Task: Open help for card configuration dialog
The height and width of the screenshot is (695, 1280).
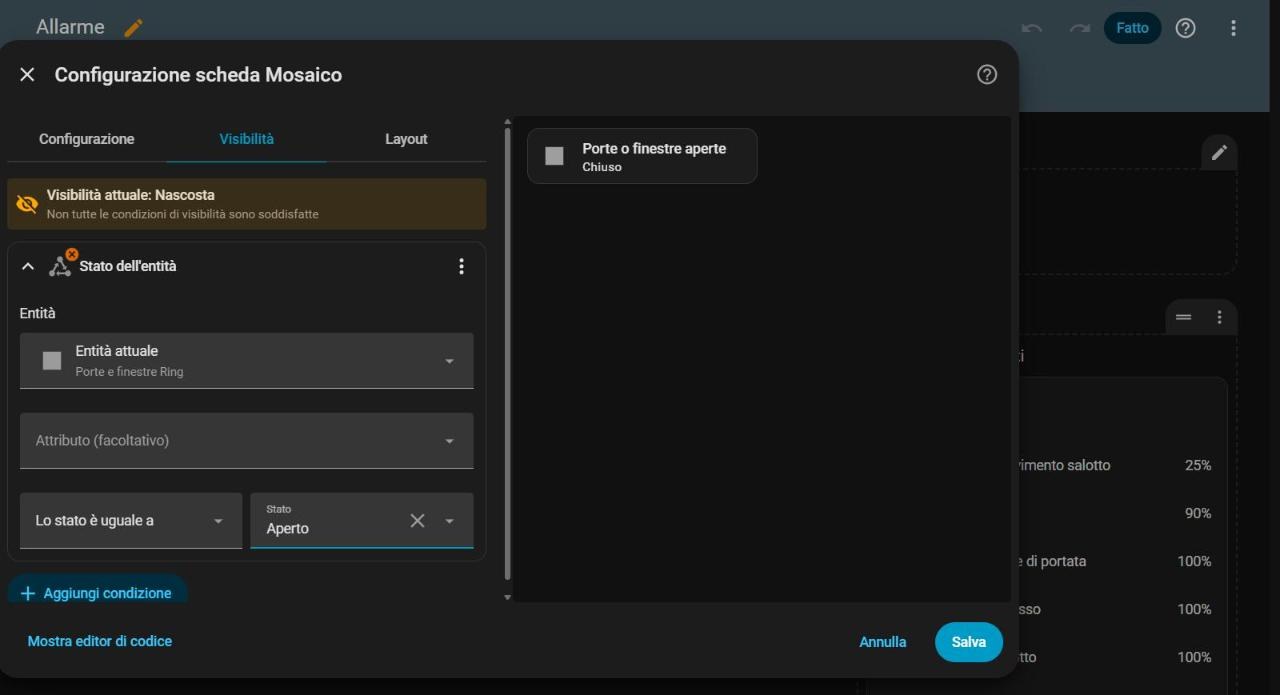Action: point(987,75)
